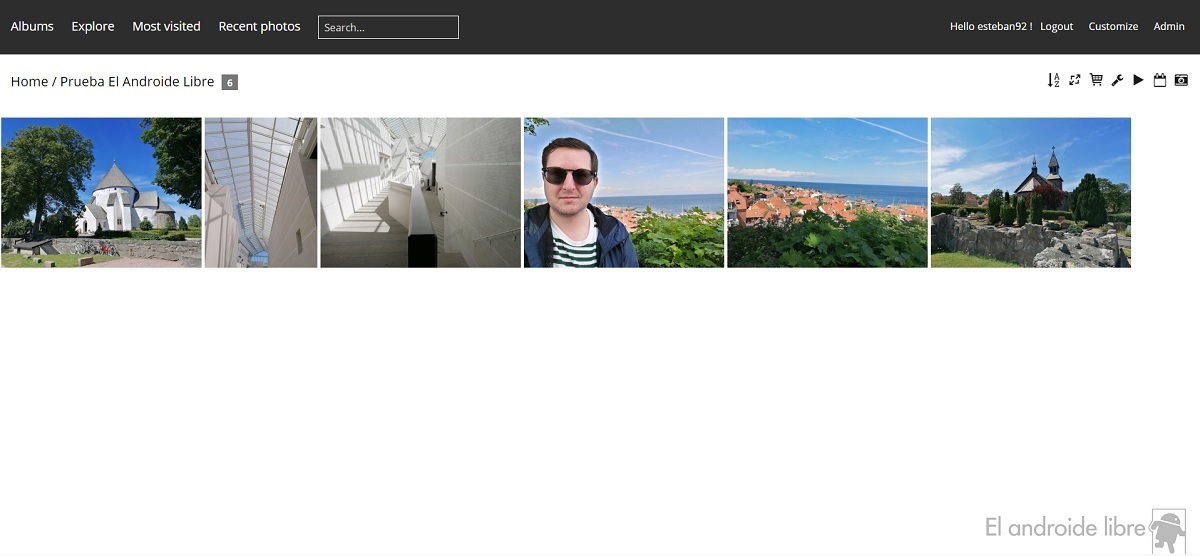Open the Customize link
The height and width of the screenshot is (556, 1200).
1113,27
